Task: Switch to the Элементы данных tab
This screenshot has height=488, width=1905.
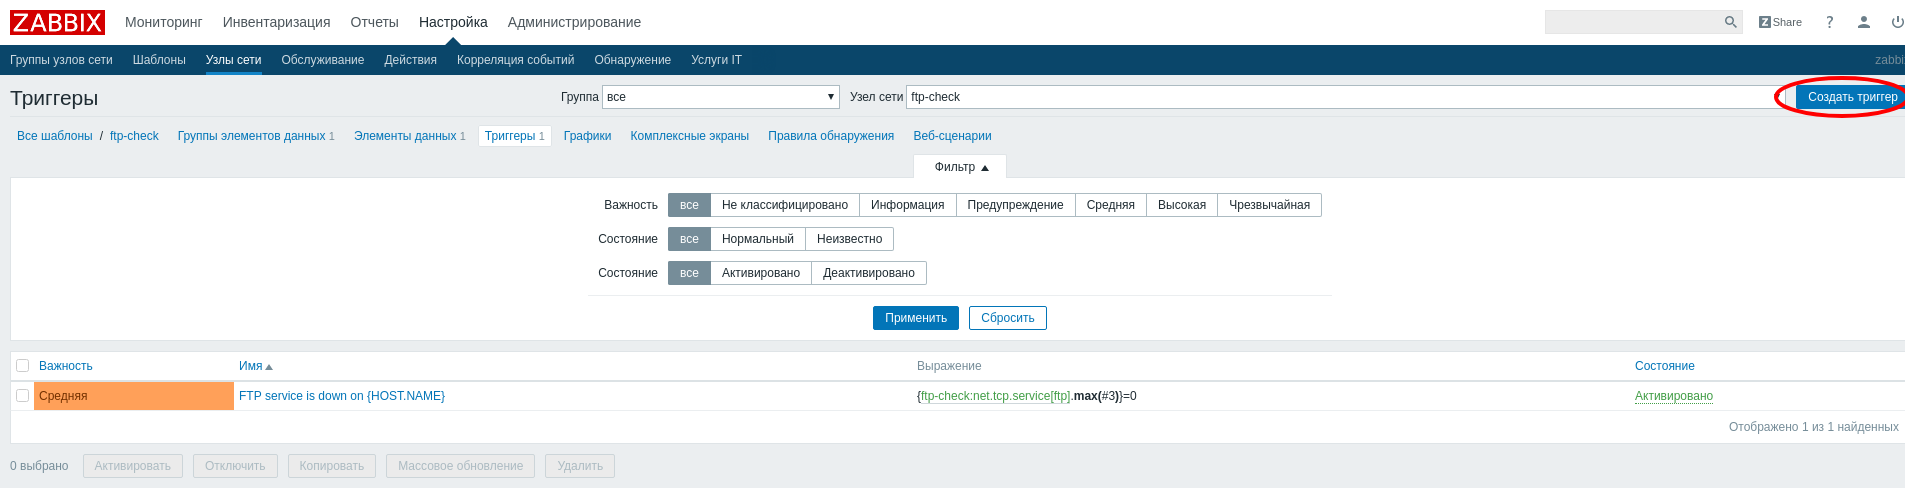Action: (x=405, y=136)
